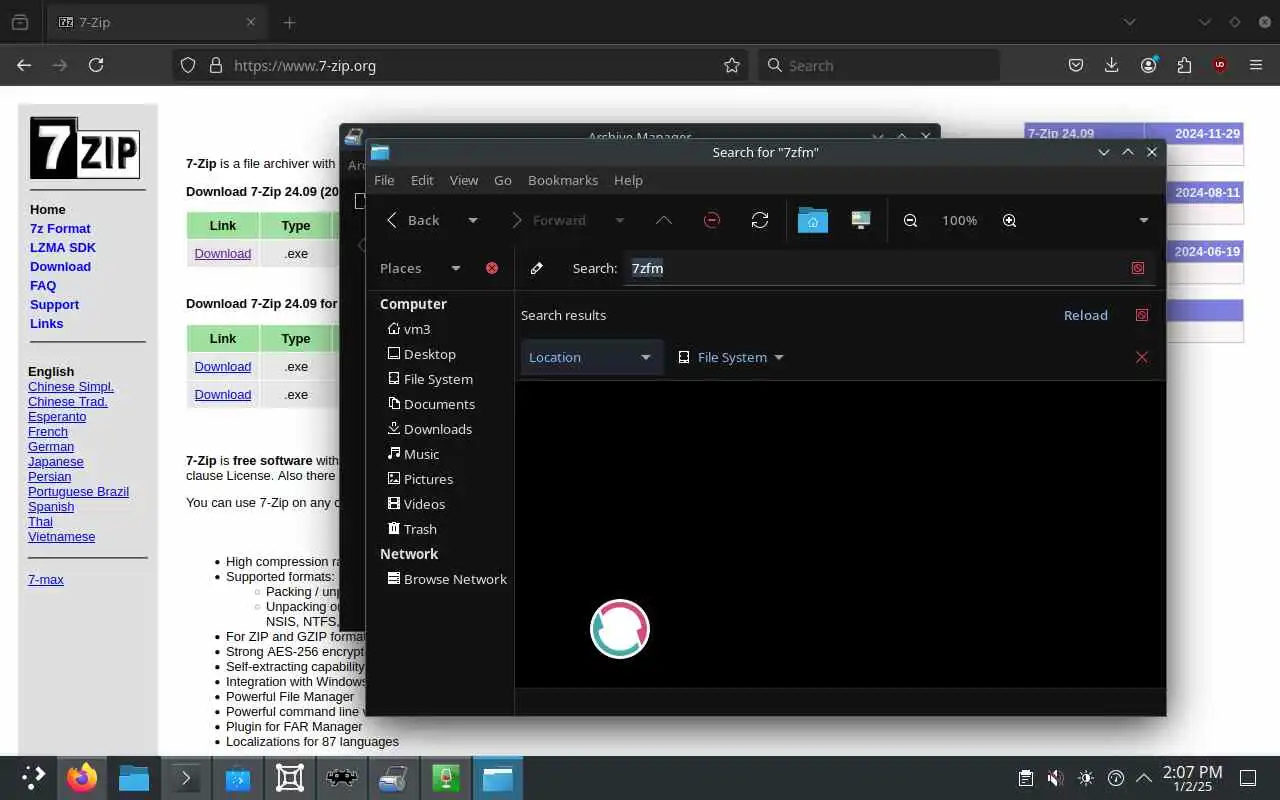Open Firefox account menu
This screenshot has width=1280, height=800.
click(1148, 65)
